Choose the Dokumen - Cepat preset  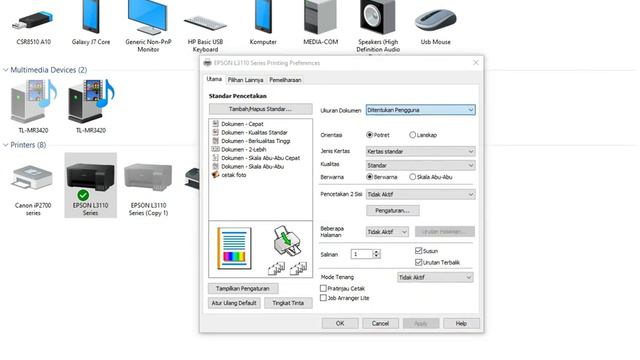click(242, 124)
